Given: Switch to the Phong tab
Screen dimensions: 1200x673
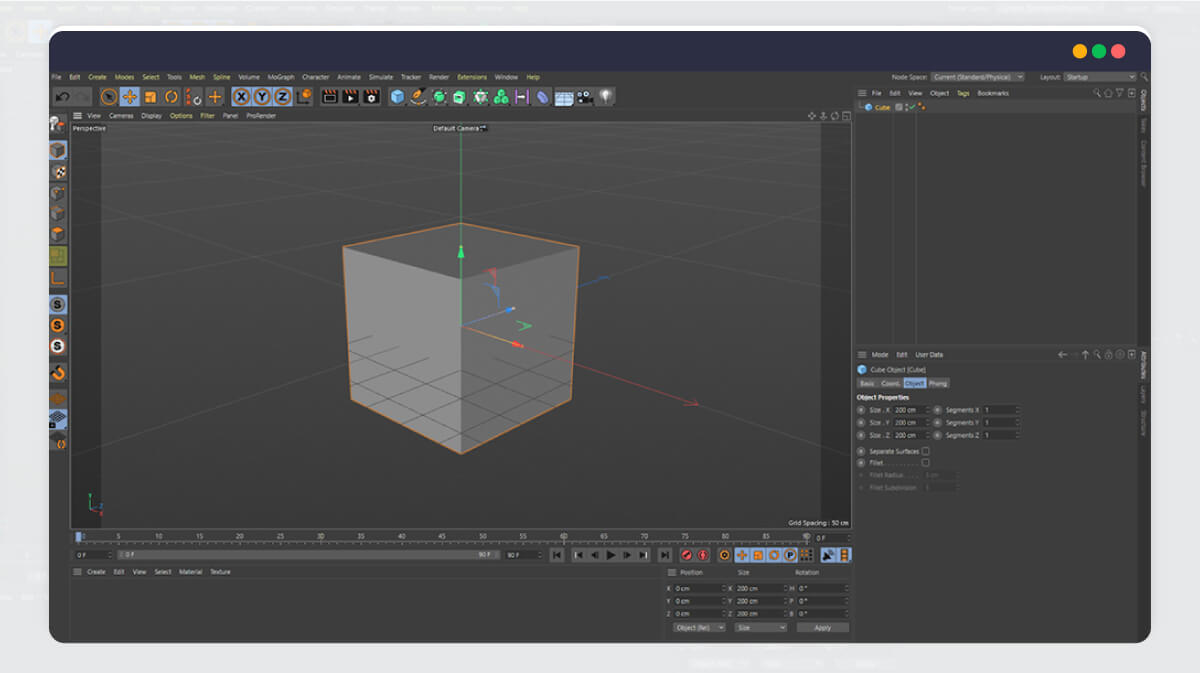Looking at the screenshot, I should click(x=937, y=383).
